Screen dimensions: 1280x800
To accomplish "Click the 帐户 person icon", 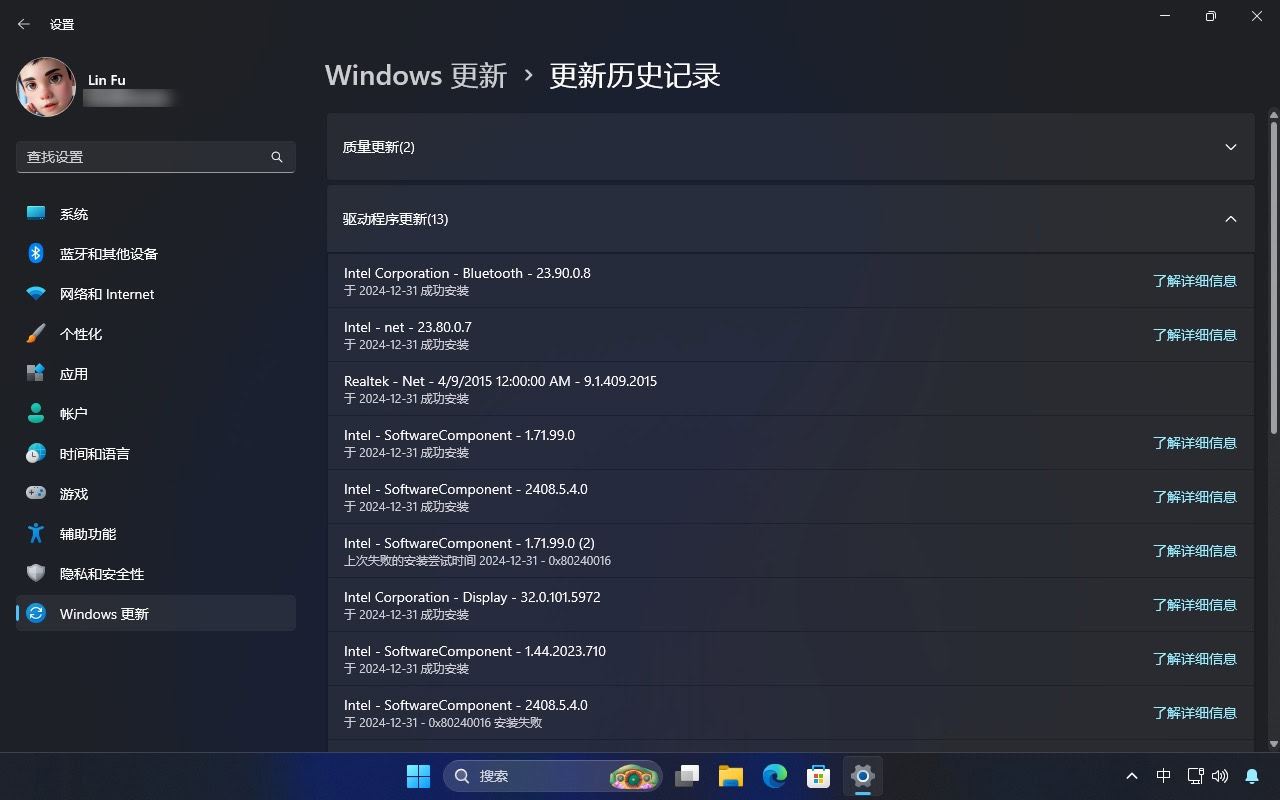I will (x=36, y=413).
